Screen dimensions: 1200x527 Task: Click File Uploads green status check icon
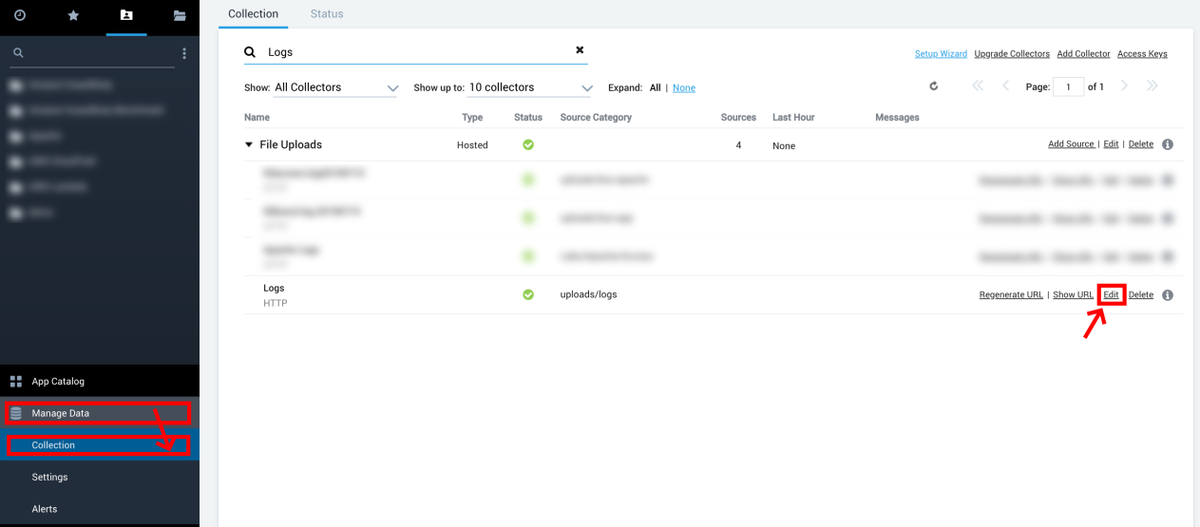tap(528, 145)
